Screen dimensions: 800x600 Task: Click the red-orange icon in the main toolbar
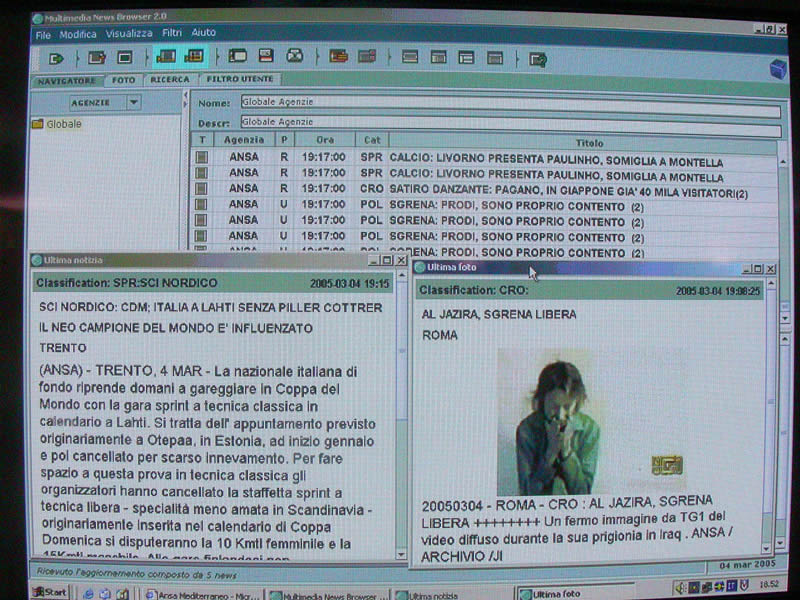[339, 57]
